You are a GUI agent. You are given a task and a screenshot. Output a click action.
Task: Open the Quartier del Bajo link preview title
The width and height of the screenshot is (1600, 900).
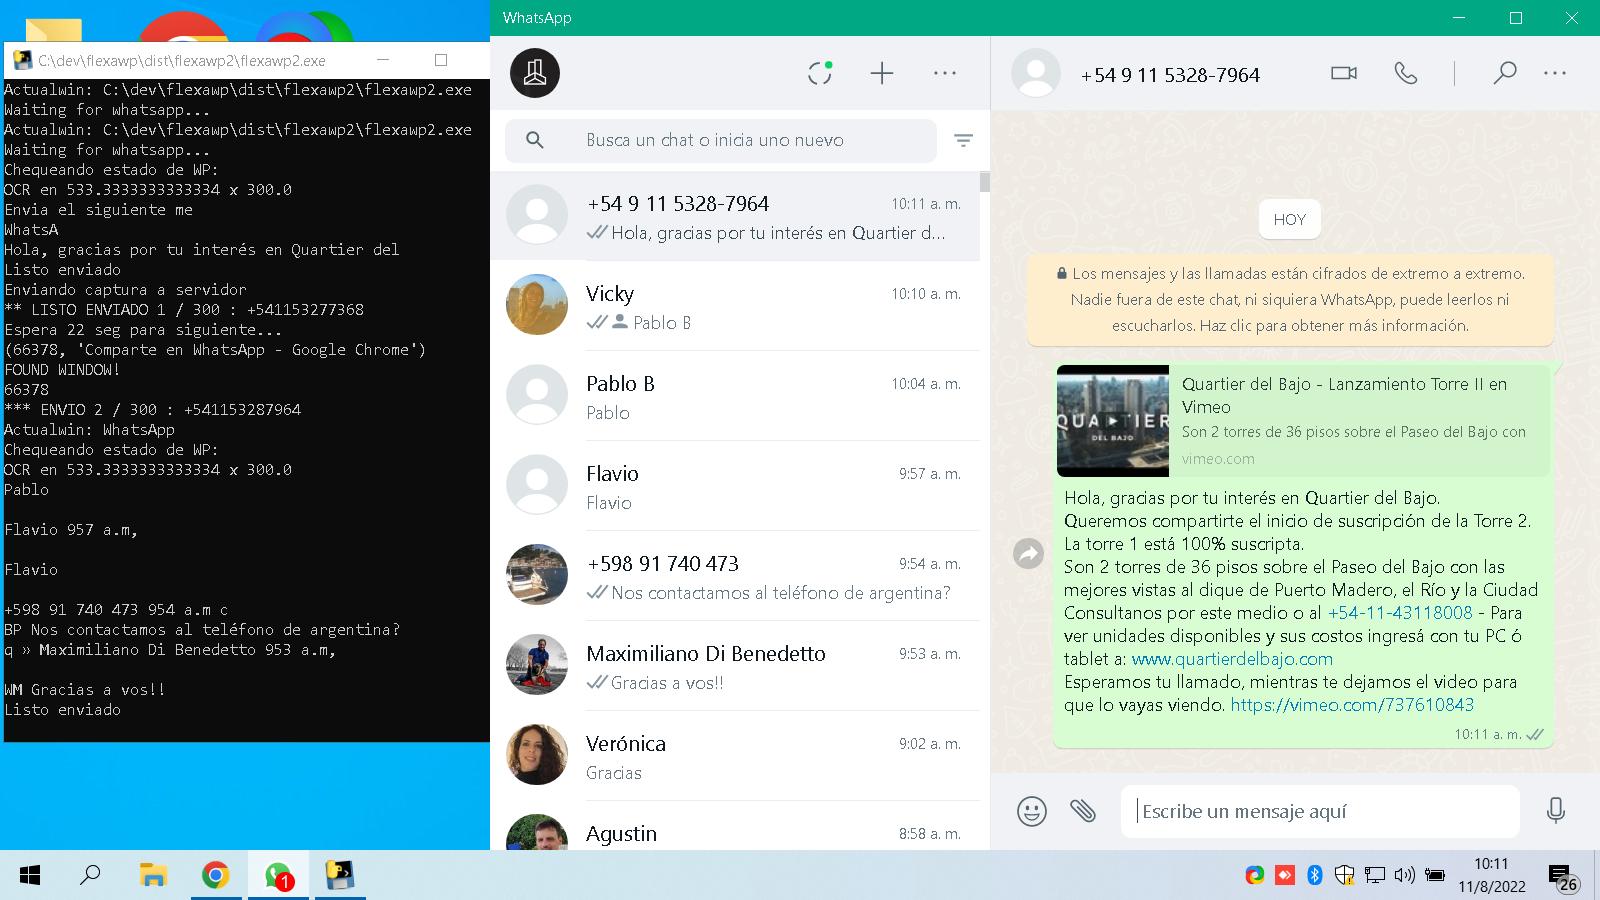(1344, 395)
